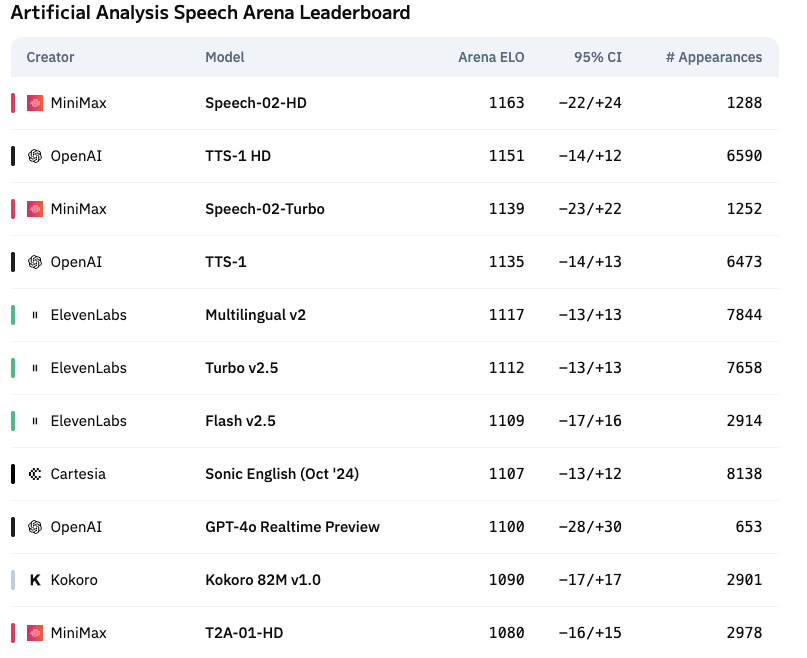Click the green color bar beside Turbo v2.5
This screenshot has width=807, height=658.
[x=13, y=368]
